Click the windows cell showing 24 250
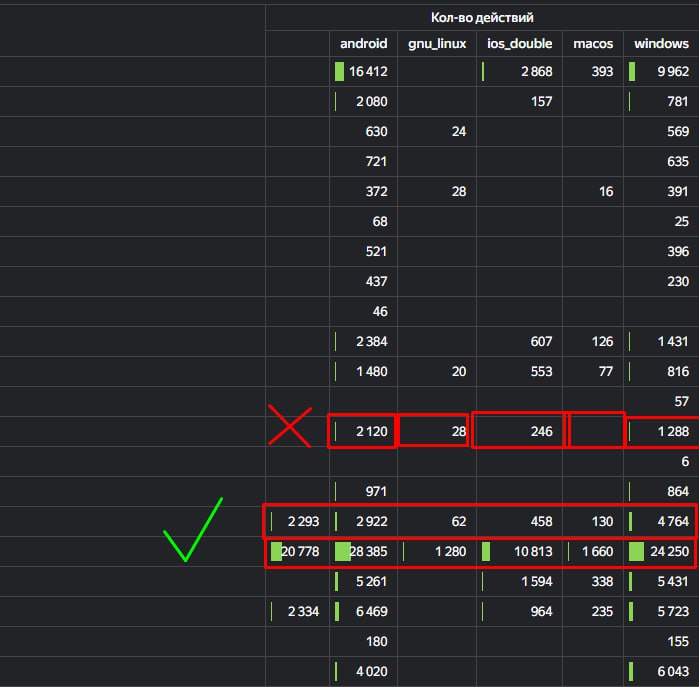Screen dimensions: 699x687 pos(661,551)
